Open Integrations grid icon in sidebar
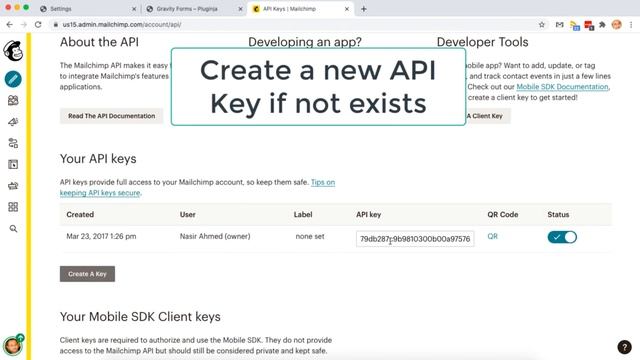The image size is (640, 360). pyautogui.click(x=13, y=207)
